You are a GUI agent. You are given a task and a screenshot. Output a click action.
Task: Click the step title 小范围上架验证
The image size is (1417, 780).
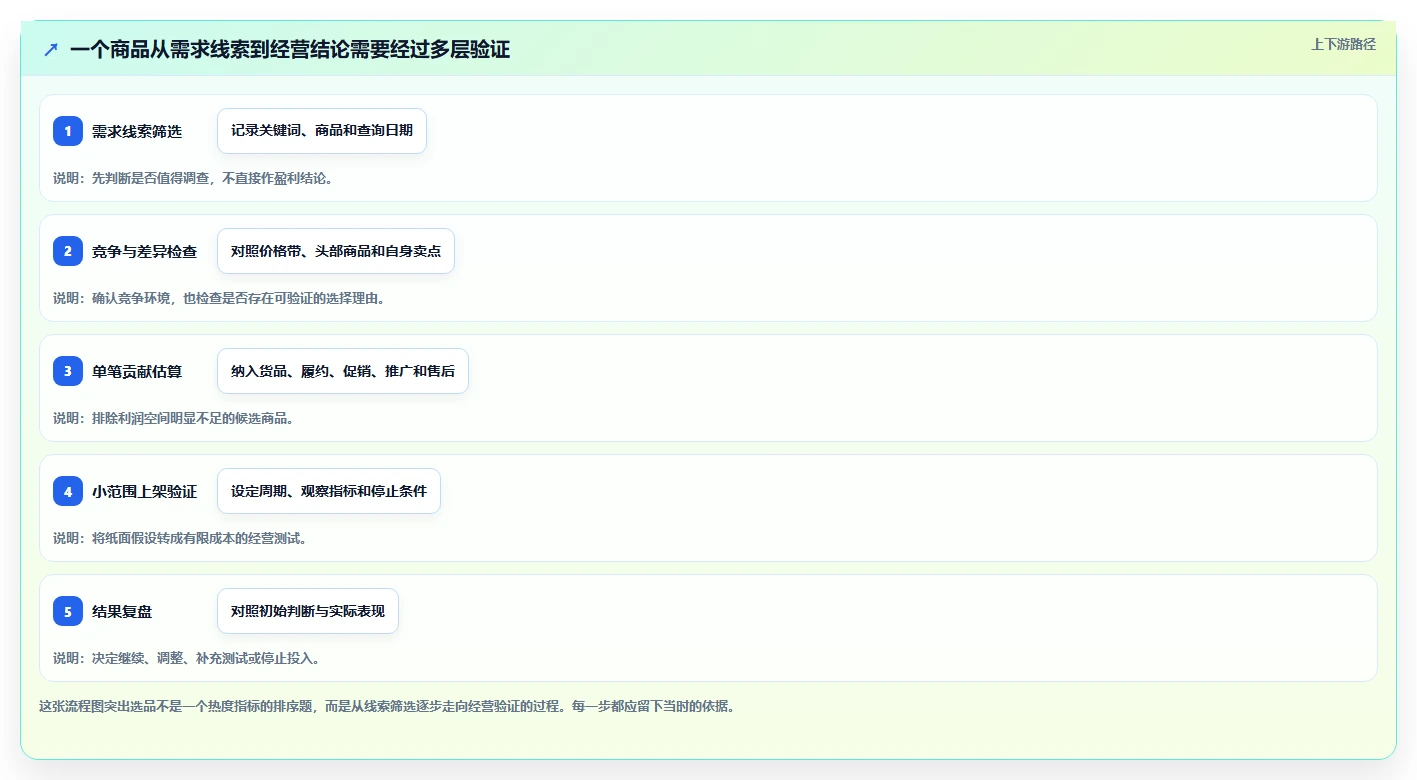click(x=144, y=491)
